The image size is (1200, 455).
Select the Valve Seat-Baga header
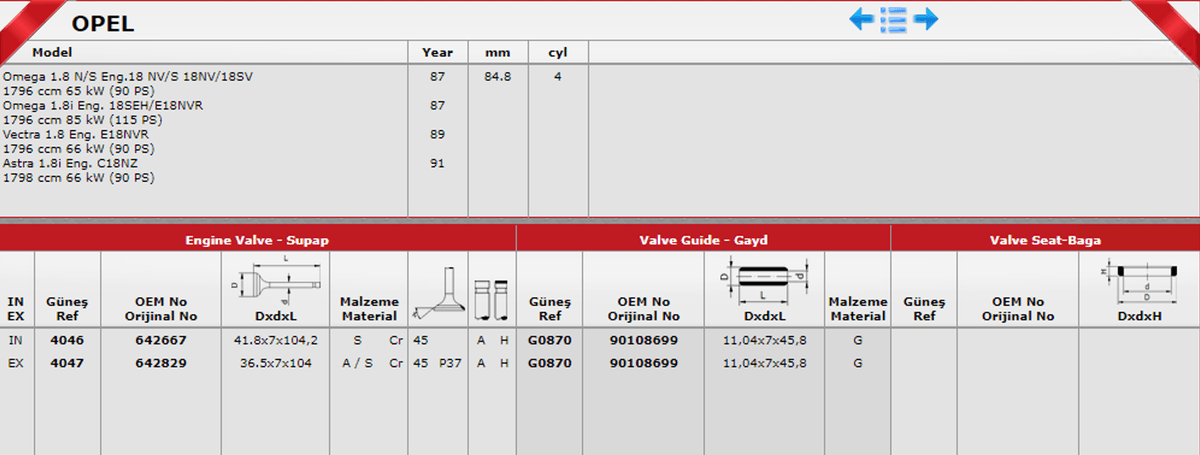1045,241
